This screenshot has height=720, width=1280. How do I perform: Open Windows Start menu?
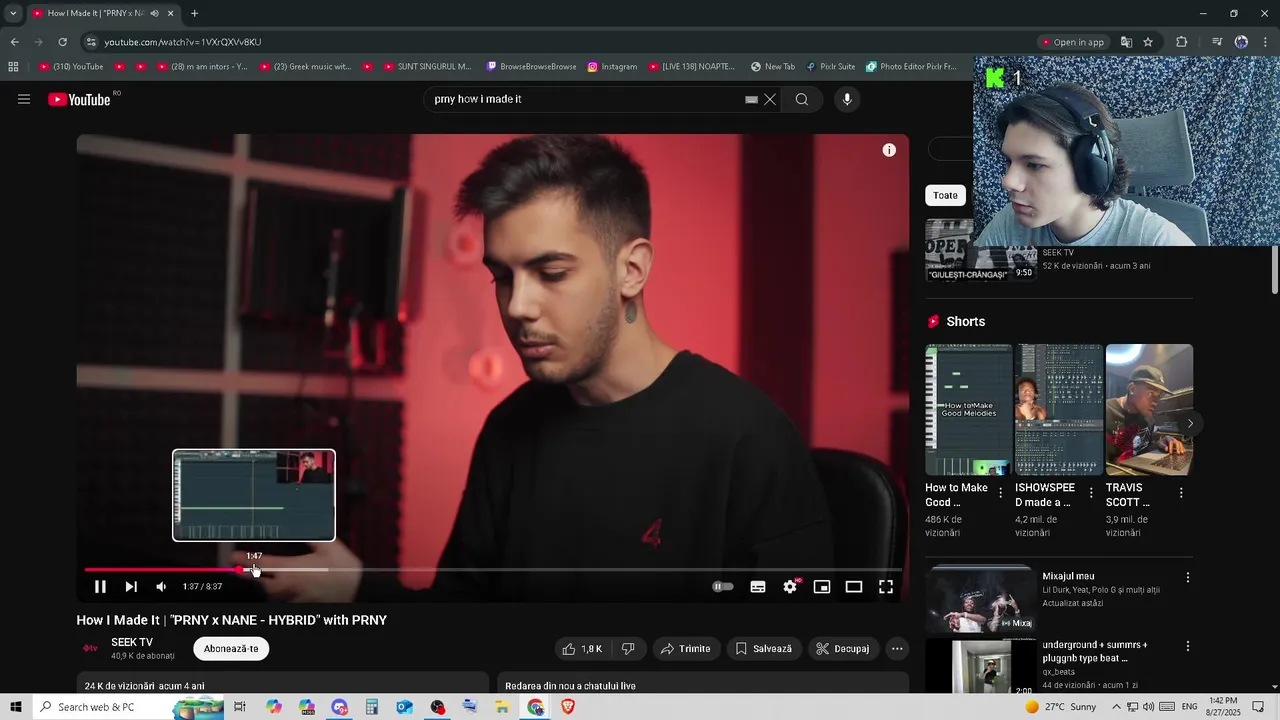click(15, 707)
